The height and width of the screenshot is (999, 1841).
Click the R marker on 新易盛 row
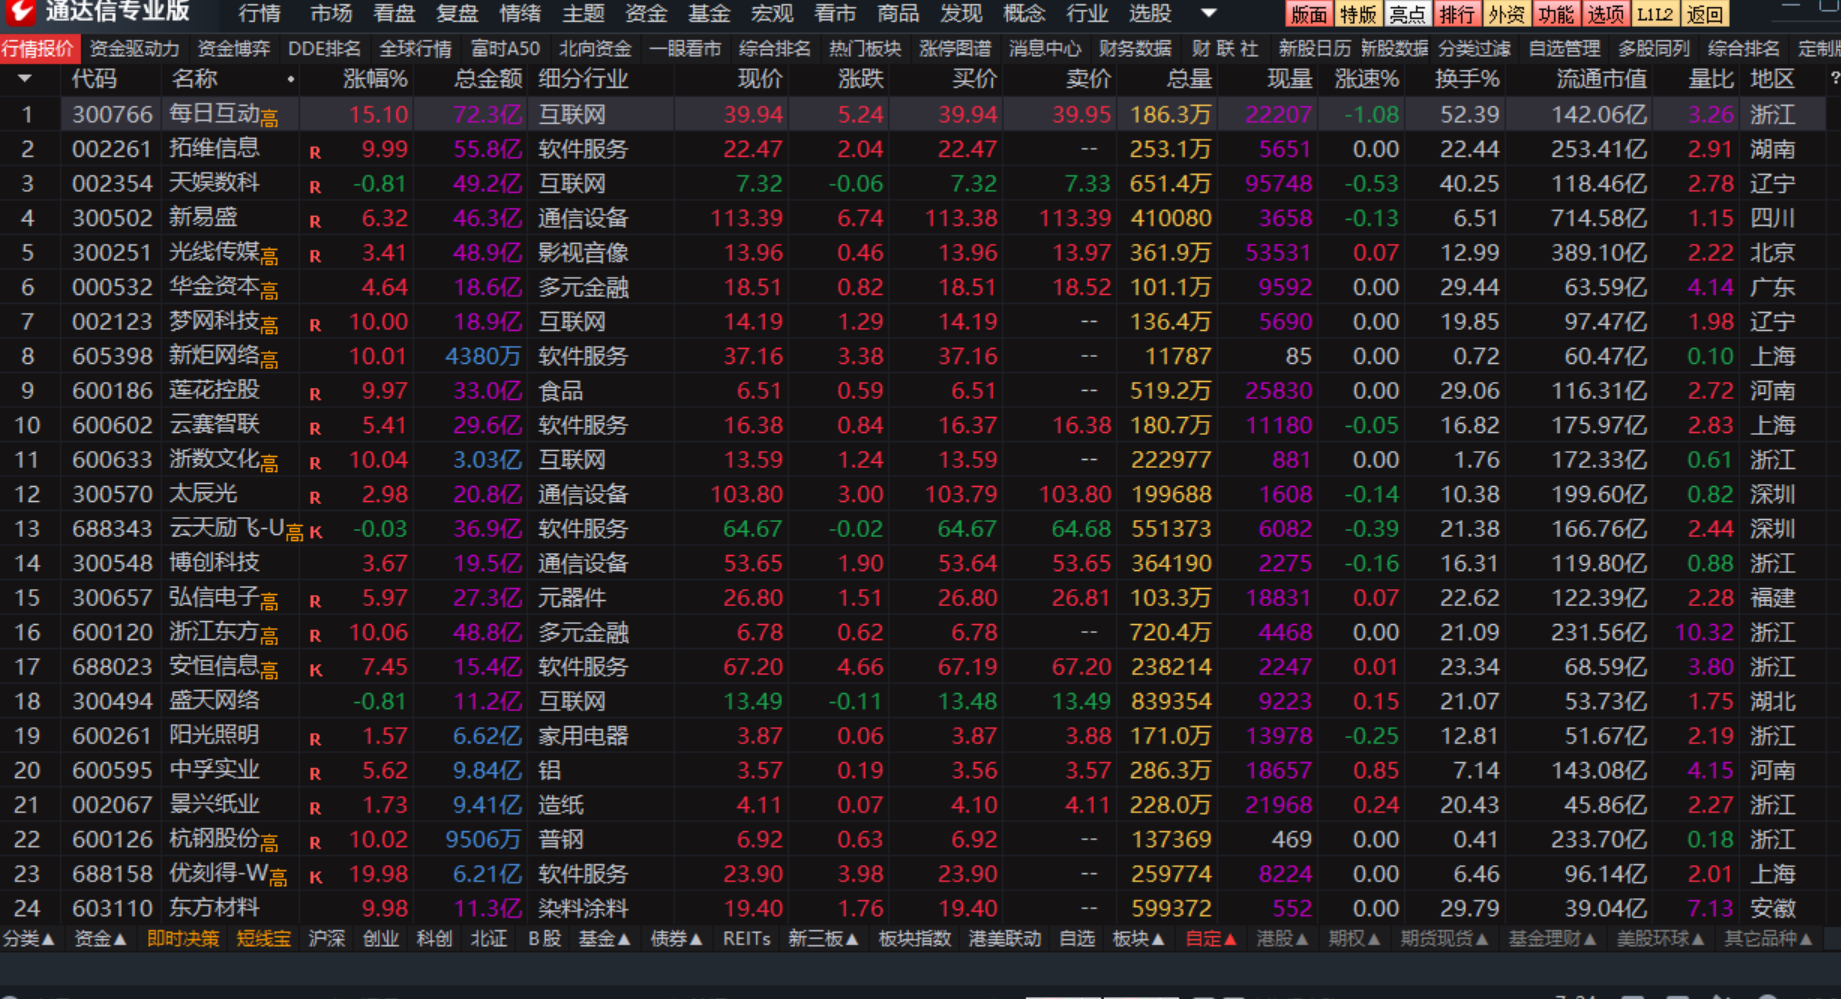coord(315,222)
